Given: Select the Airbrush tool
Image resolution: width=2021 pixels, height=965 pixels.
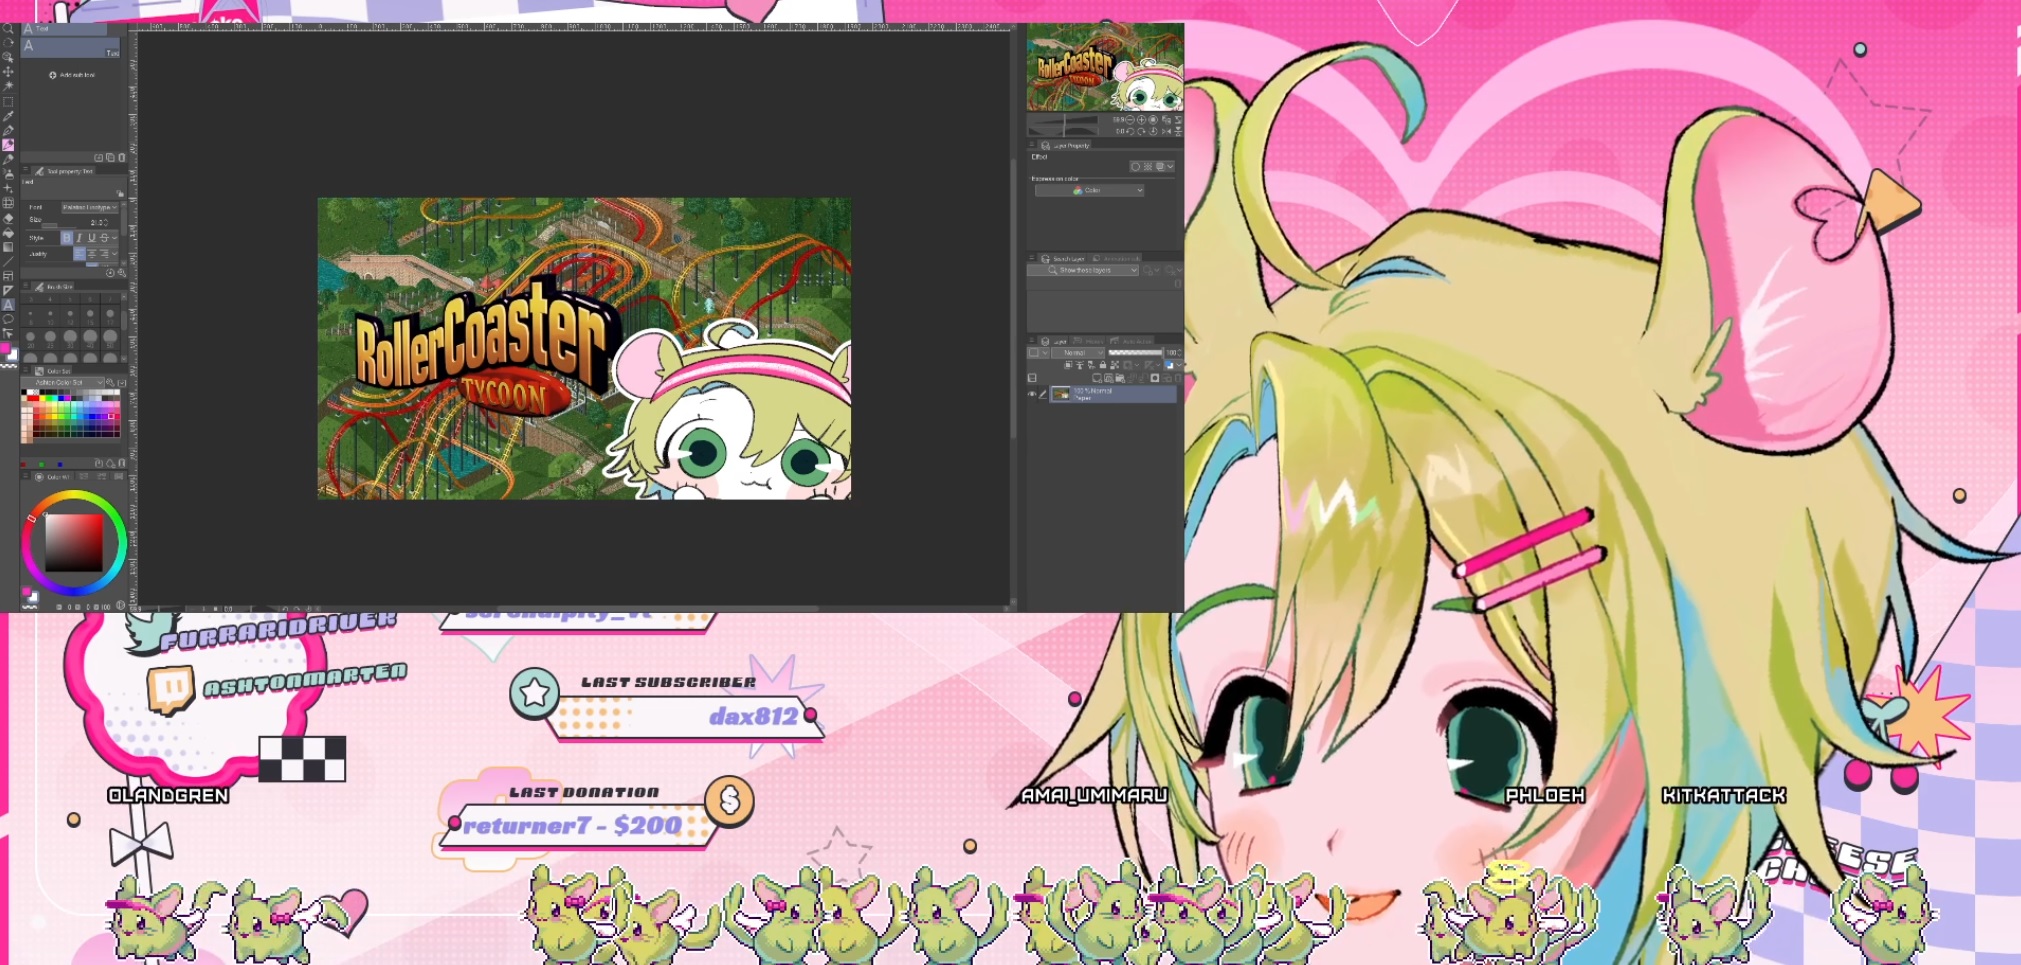Looking at the screenshot, I should point(8,173).
